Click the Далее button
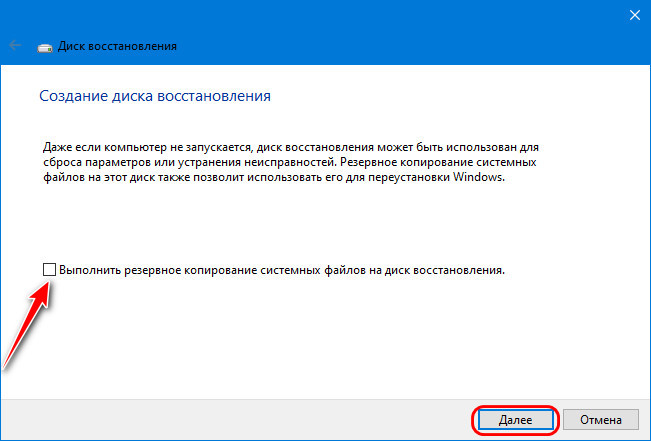Screen dimensions: 651x441 (x=515, y=420)
